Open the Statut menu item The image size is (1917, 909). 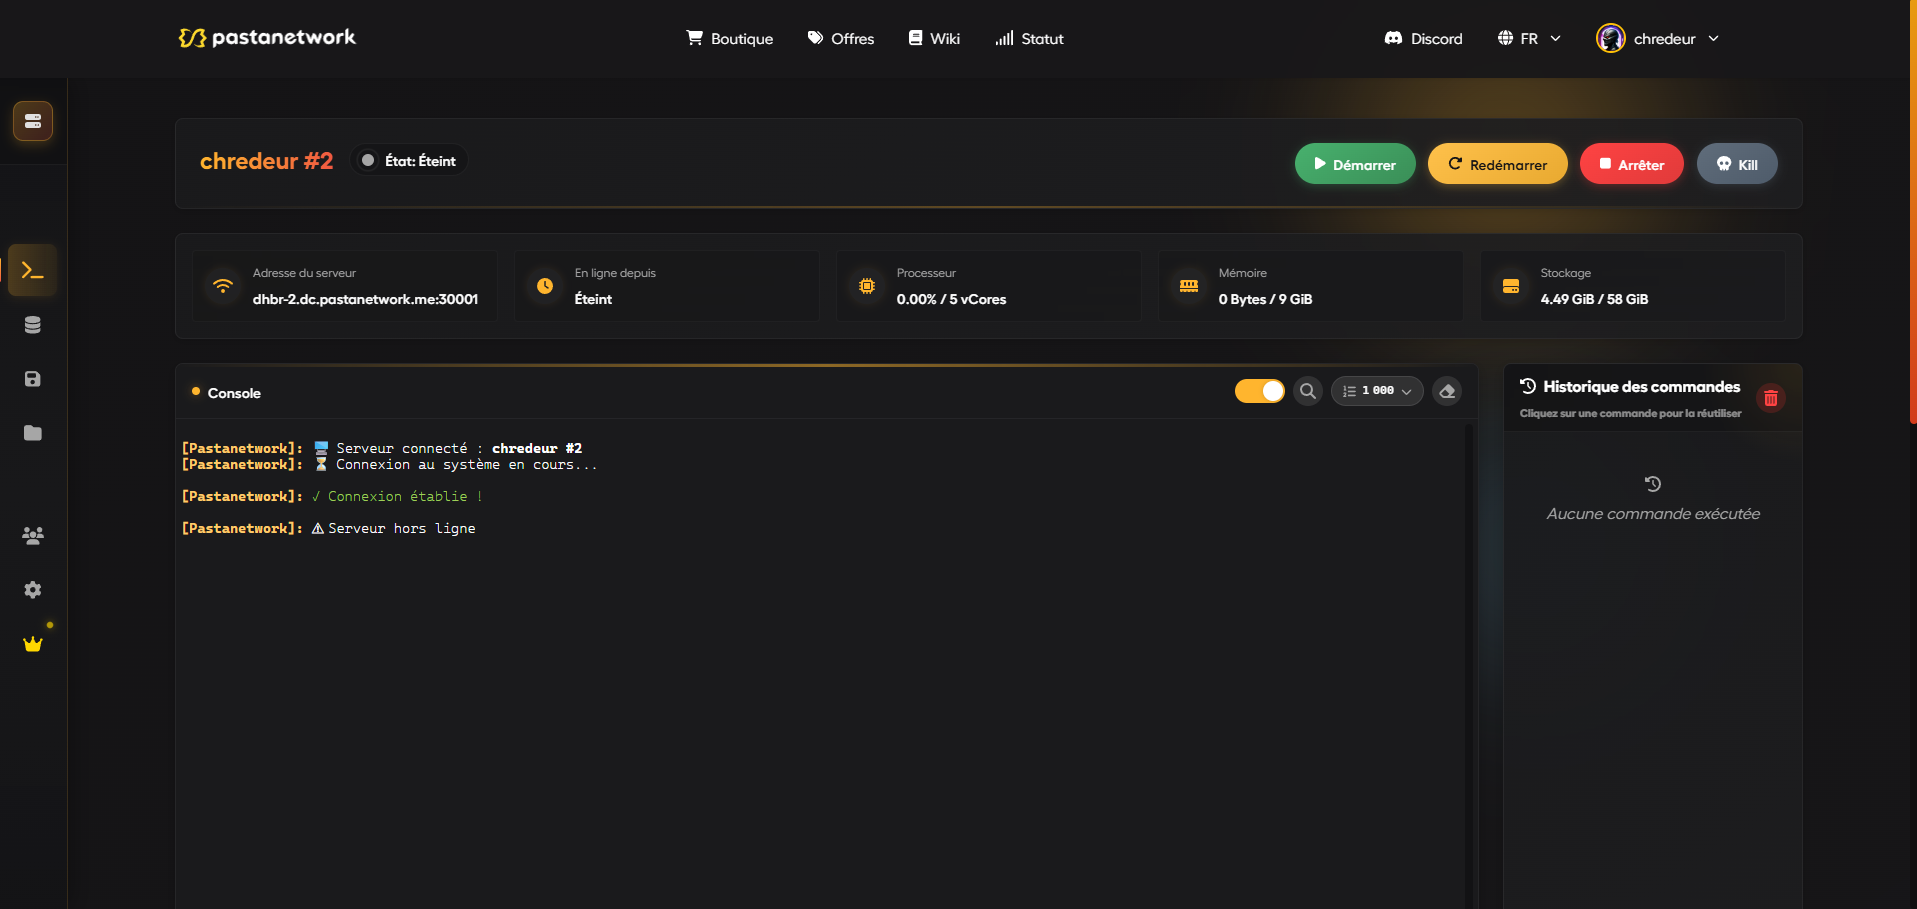[1029, 38]
